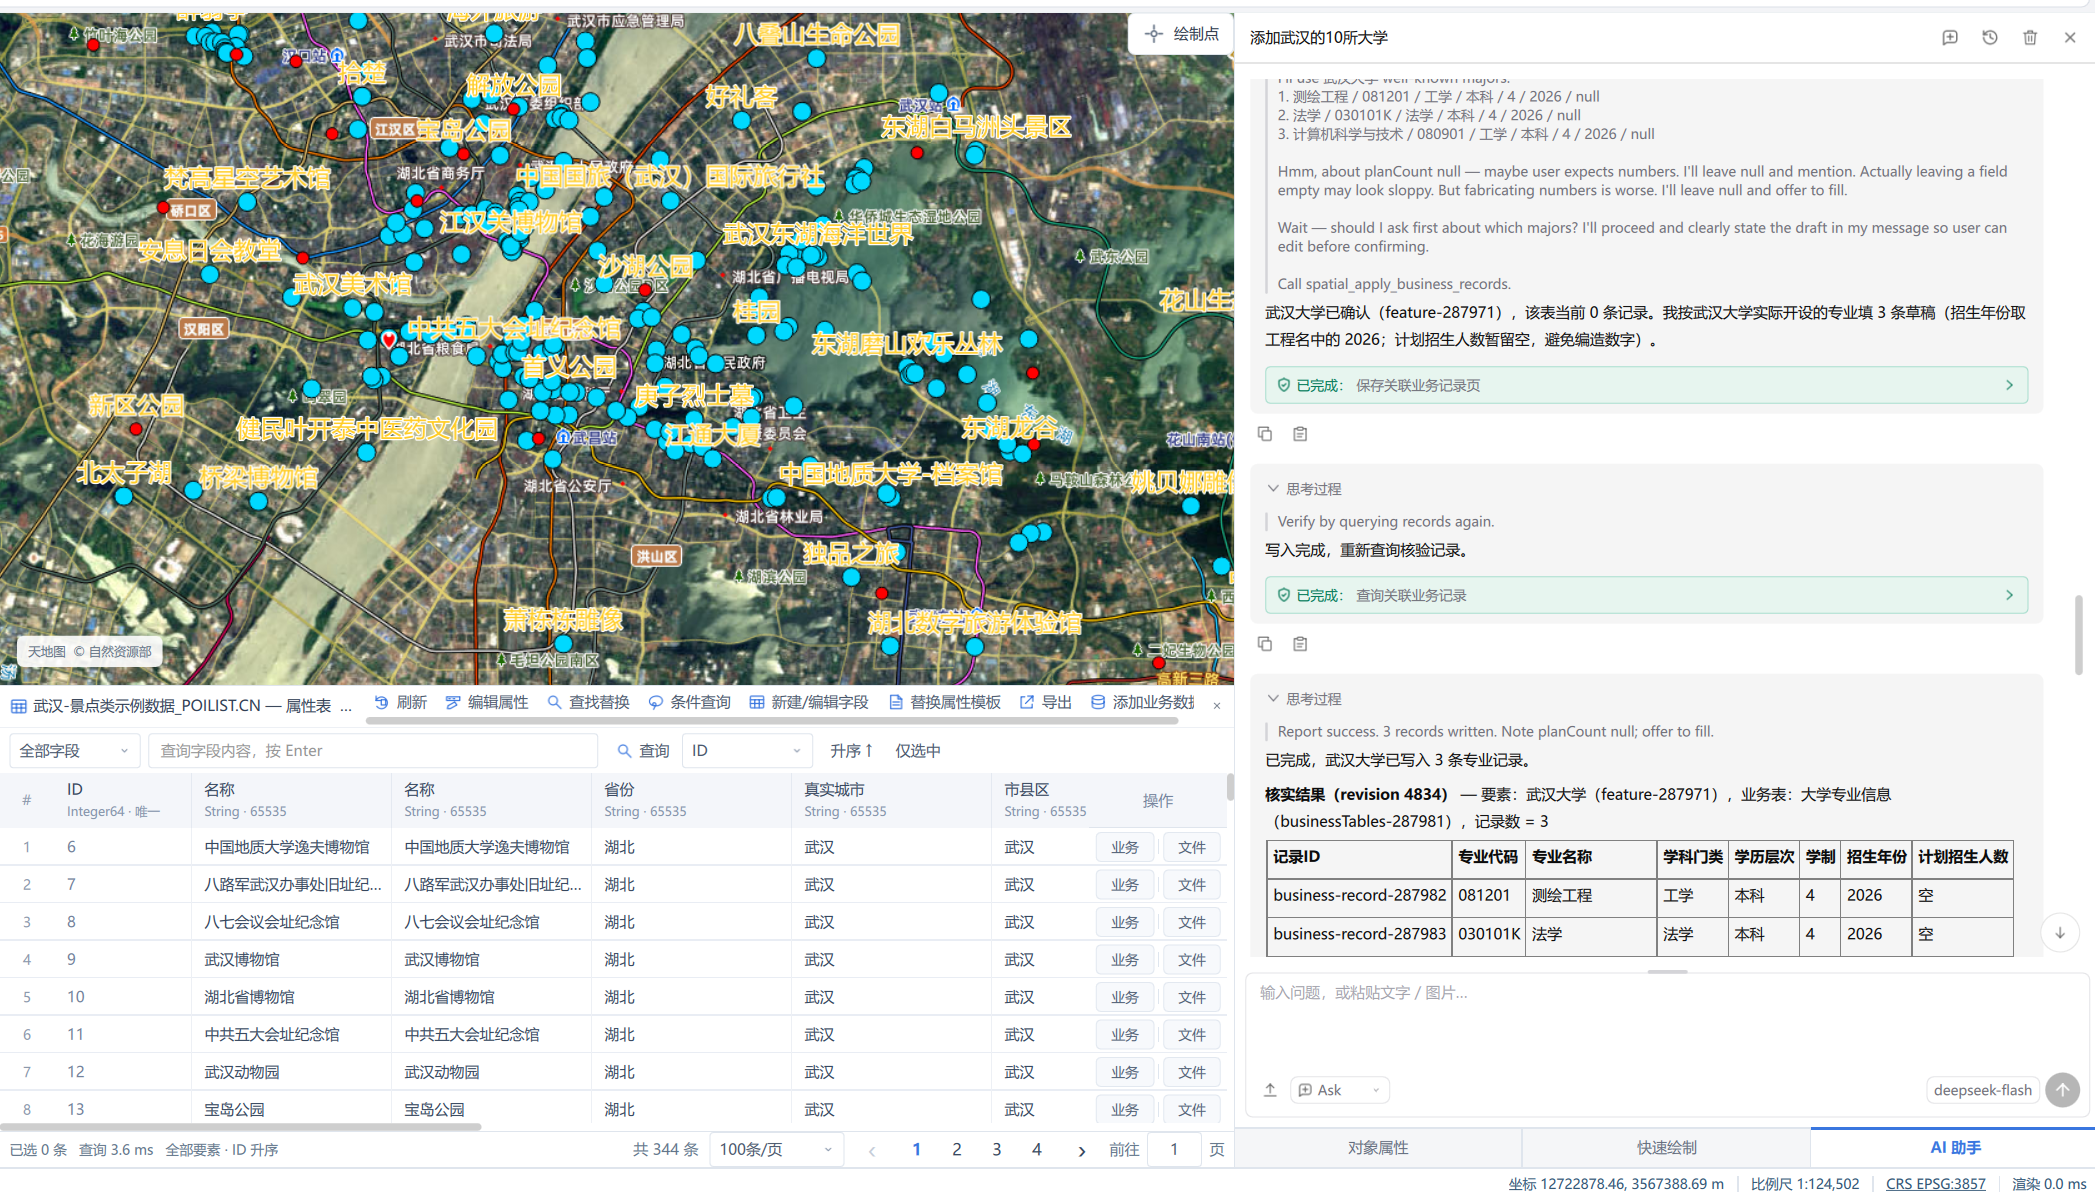The width and height of the screenshot is (2095, 1196).
Task: Delete conversation with trash icon
Action: 2030,37
